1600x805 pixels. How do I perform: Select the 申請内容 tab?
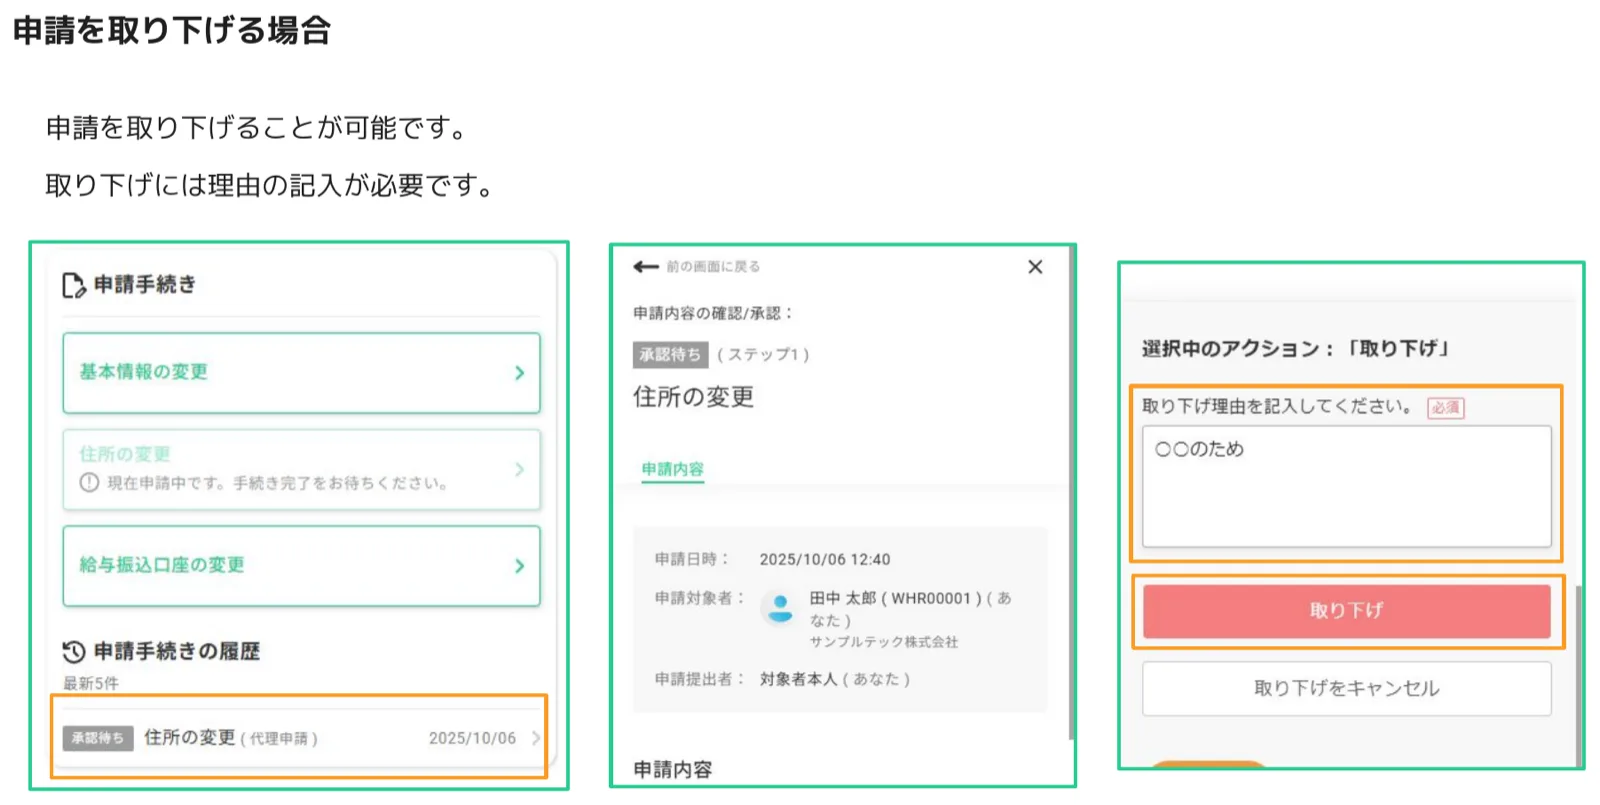point(673,469)
